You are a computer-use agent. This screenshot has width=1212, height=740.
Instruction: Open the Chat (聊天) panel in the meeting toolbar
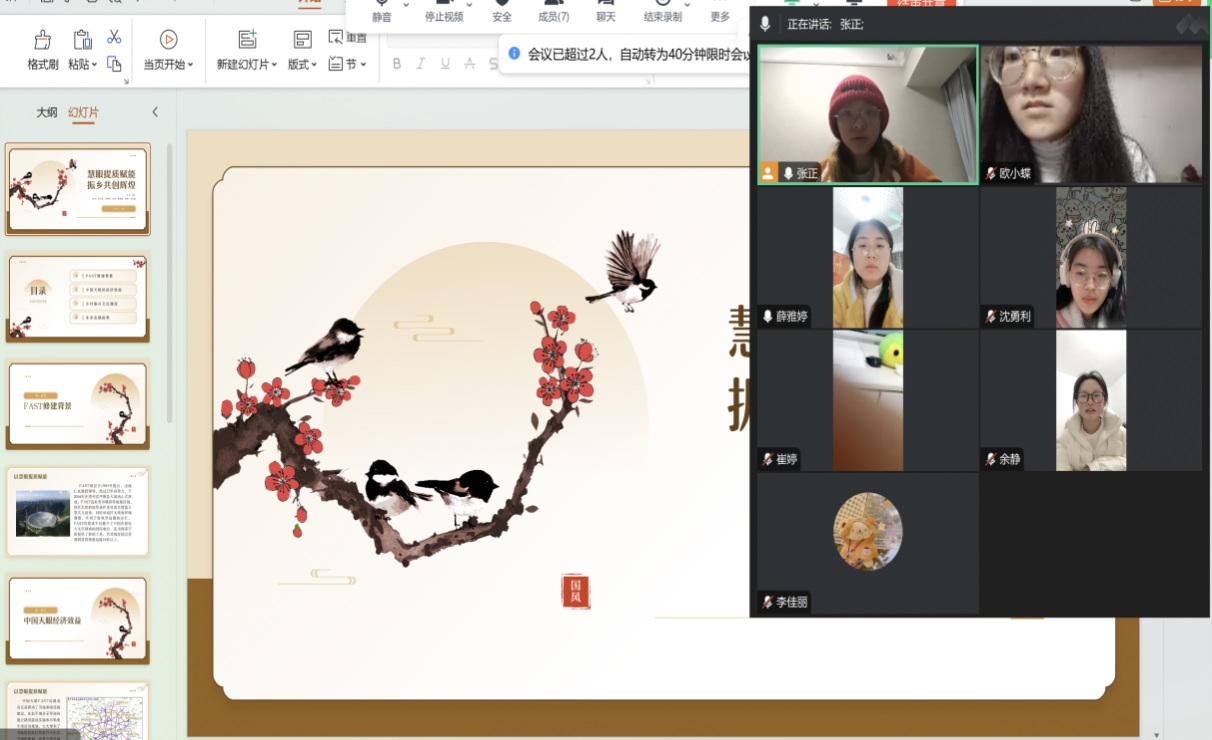[x=606, y=12]
